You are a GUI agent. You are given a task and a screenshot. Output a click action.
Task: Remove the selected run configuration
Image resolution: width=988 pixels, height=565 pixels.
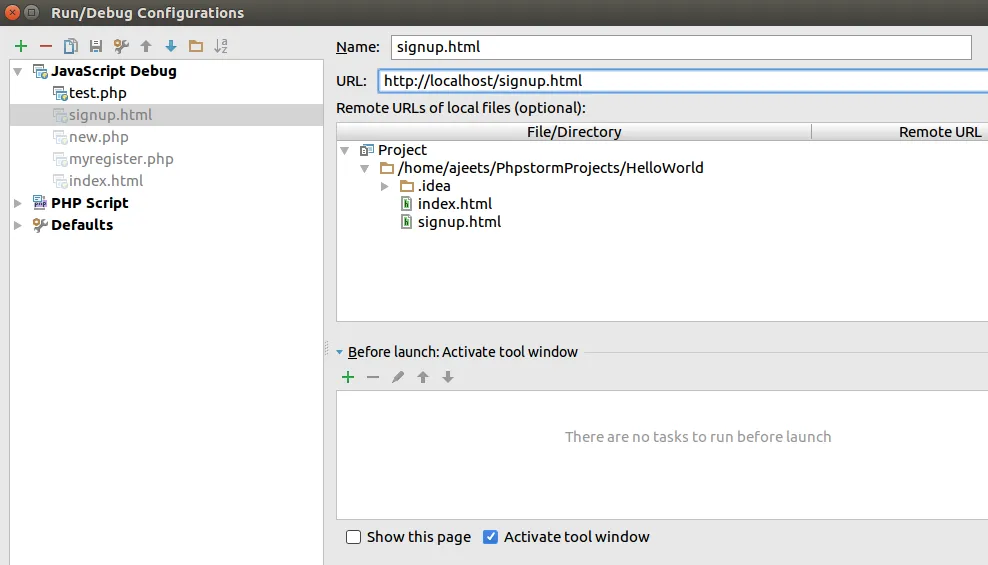[x=45, y=46]
